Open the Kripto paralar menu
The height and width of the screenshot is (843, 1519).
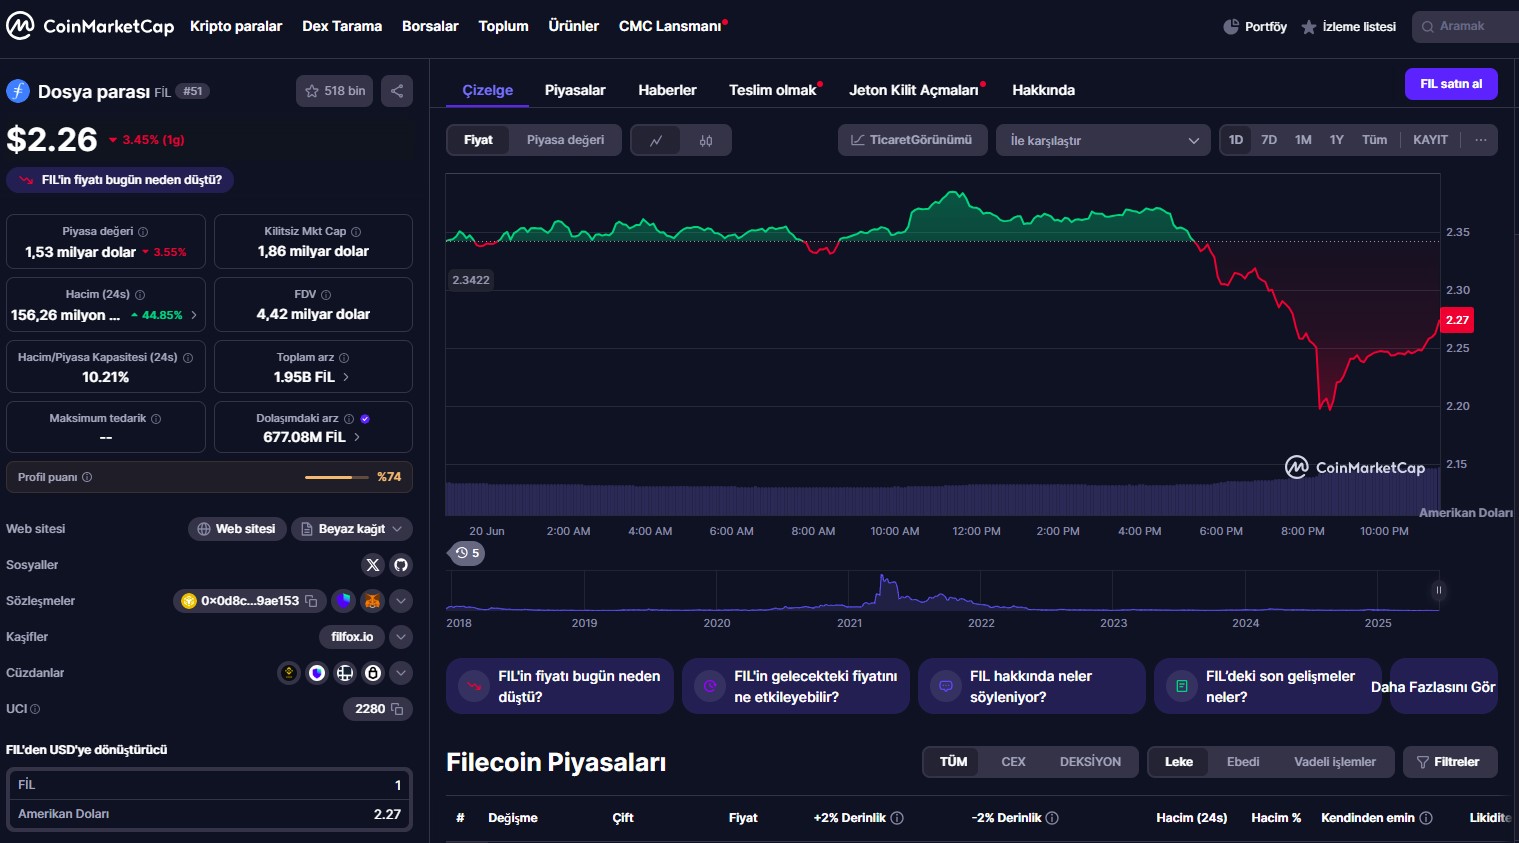[236, 26]
